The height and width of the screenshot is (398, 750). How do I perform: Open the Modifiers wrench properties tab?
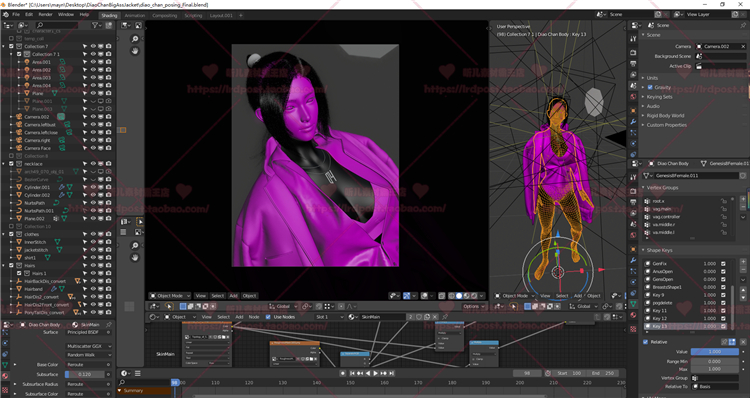pyautogui.click(x=633, y=122)
